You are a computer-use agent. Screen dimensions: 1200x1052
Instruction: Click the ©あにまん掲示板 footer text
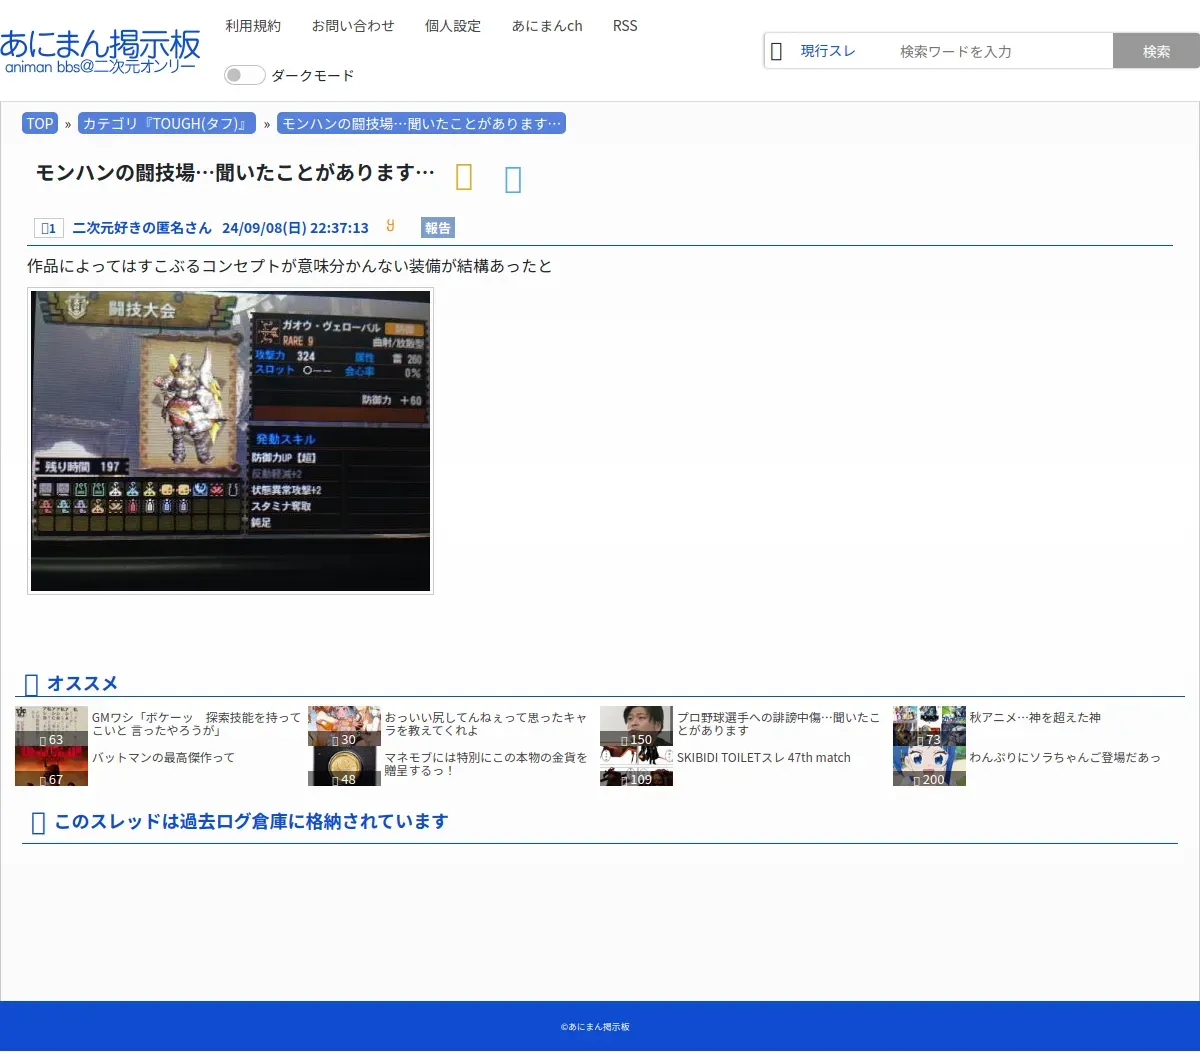pos(595,1027)
